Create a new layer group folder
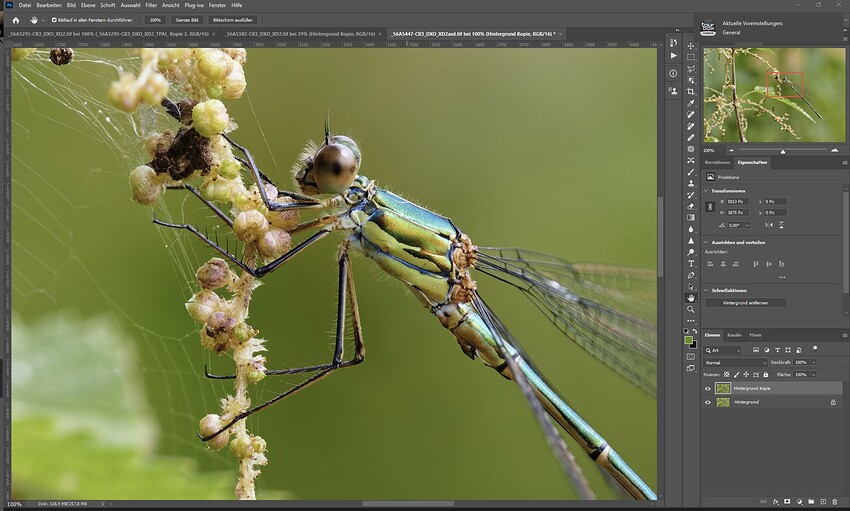 pyautogui.click(x=811, y=502)
